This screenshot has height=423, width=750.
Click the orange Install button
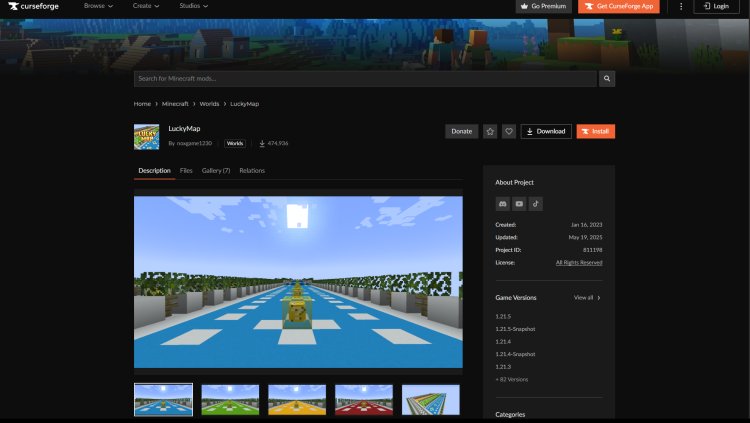(596, 131)
